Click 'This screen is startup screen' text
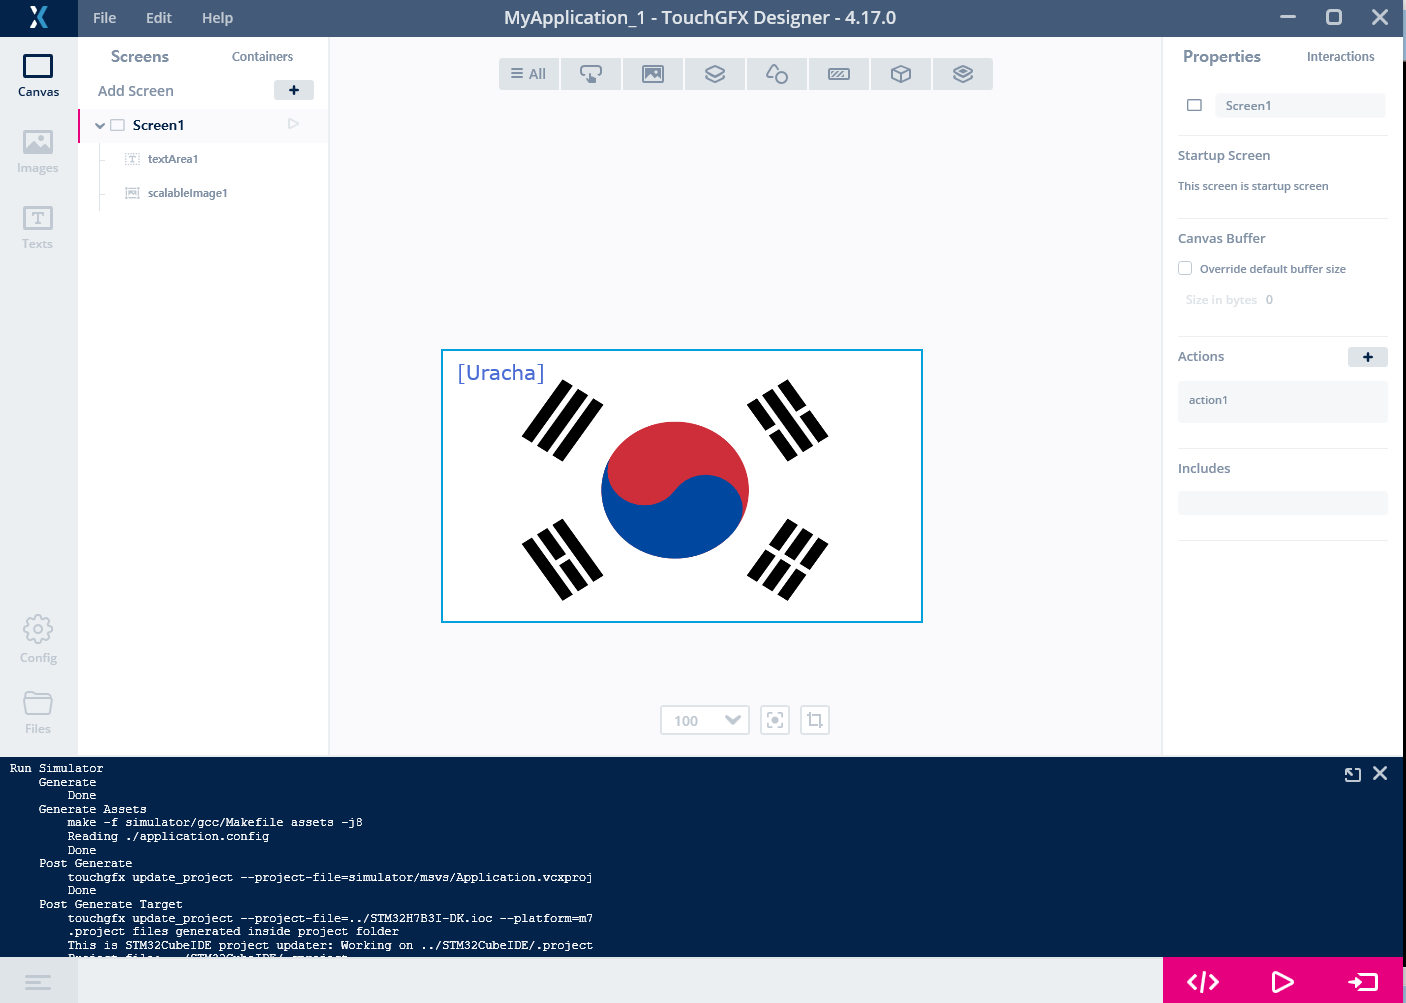Image resolution: width=1406 pixels, height=1003 pixels. coord(1253,186)
